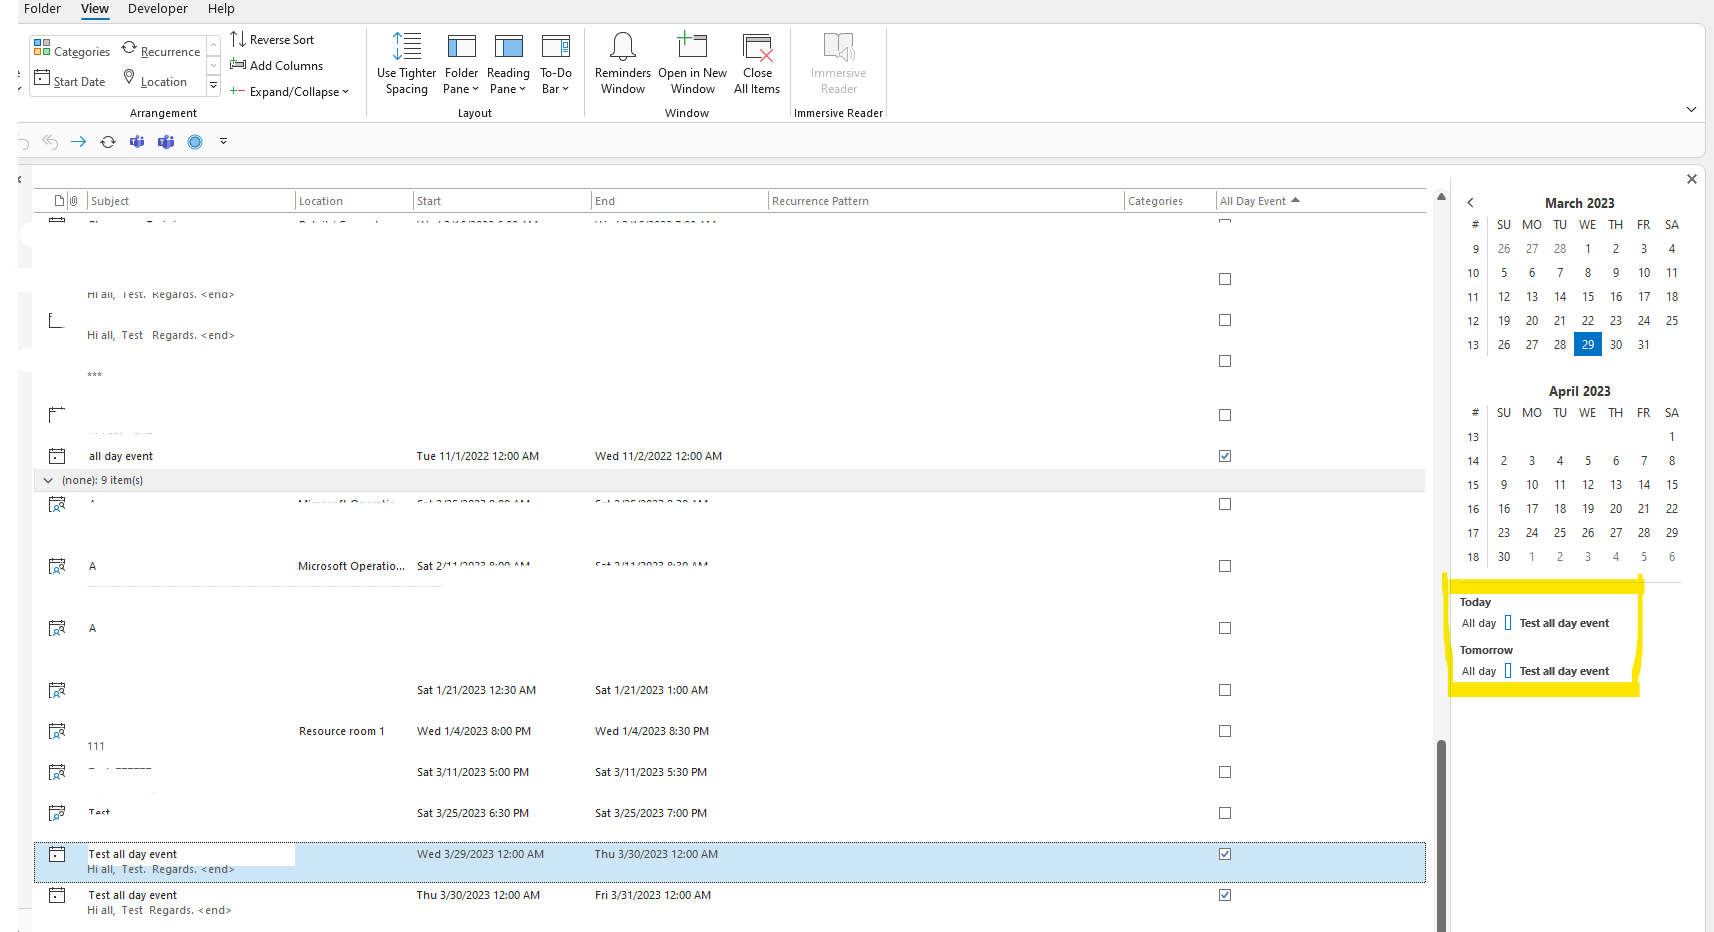
Task: Sort by End column header
Action: point(680,201)
